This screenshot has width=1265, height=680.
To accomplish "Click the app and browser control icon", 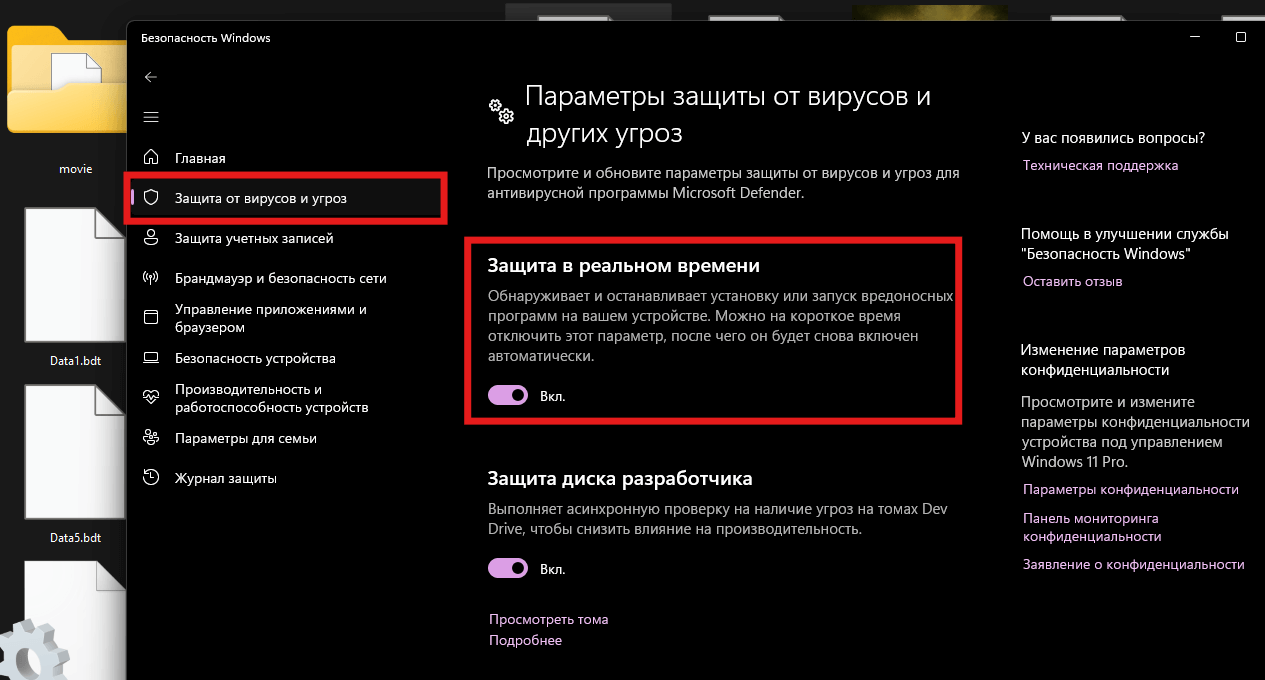I will coord(151,318).
